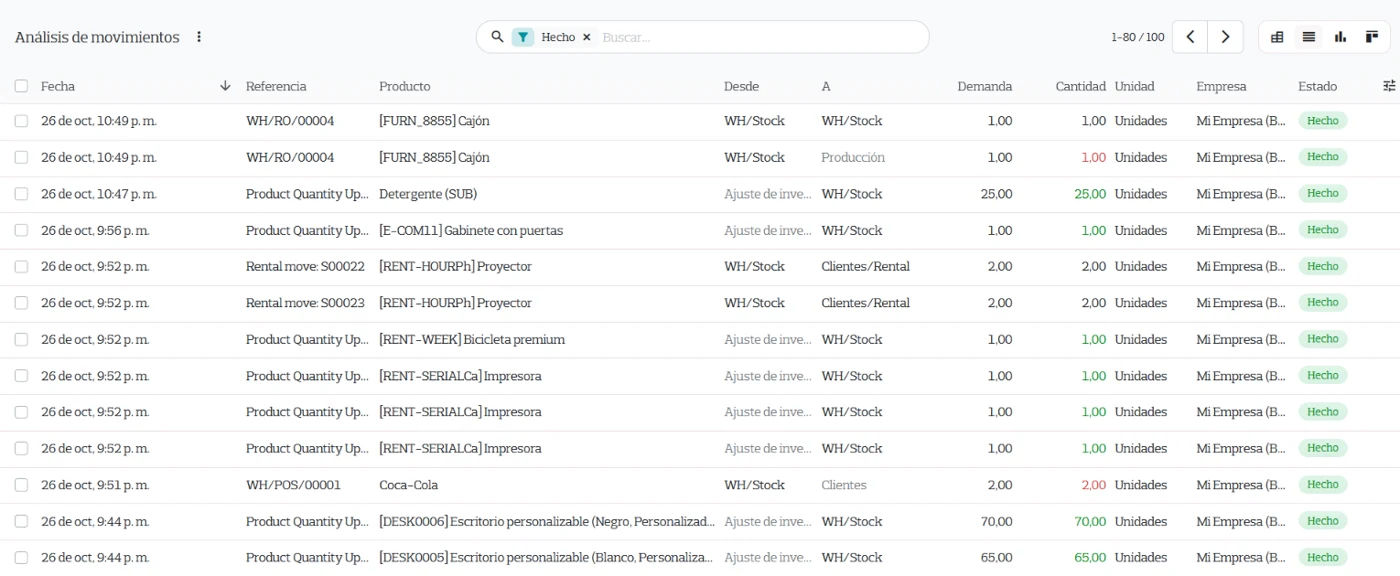Click the Estado column header
Screen dimensions: 1400x576
(1317, 86)
